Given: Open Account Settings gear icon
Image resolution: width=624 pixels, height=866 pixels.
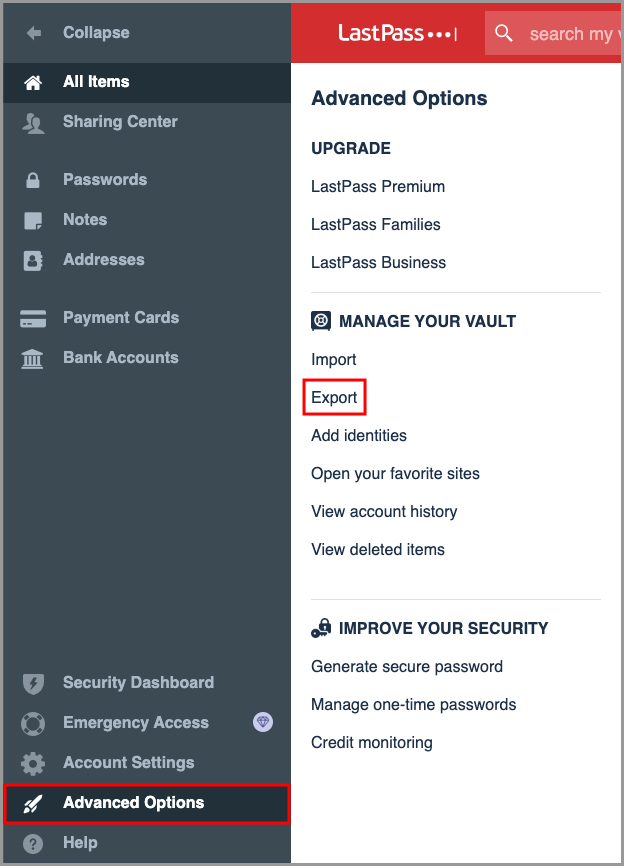Looking at the screenshot, I should 33,763.
